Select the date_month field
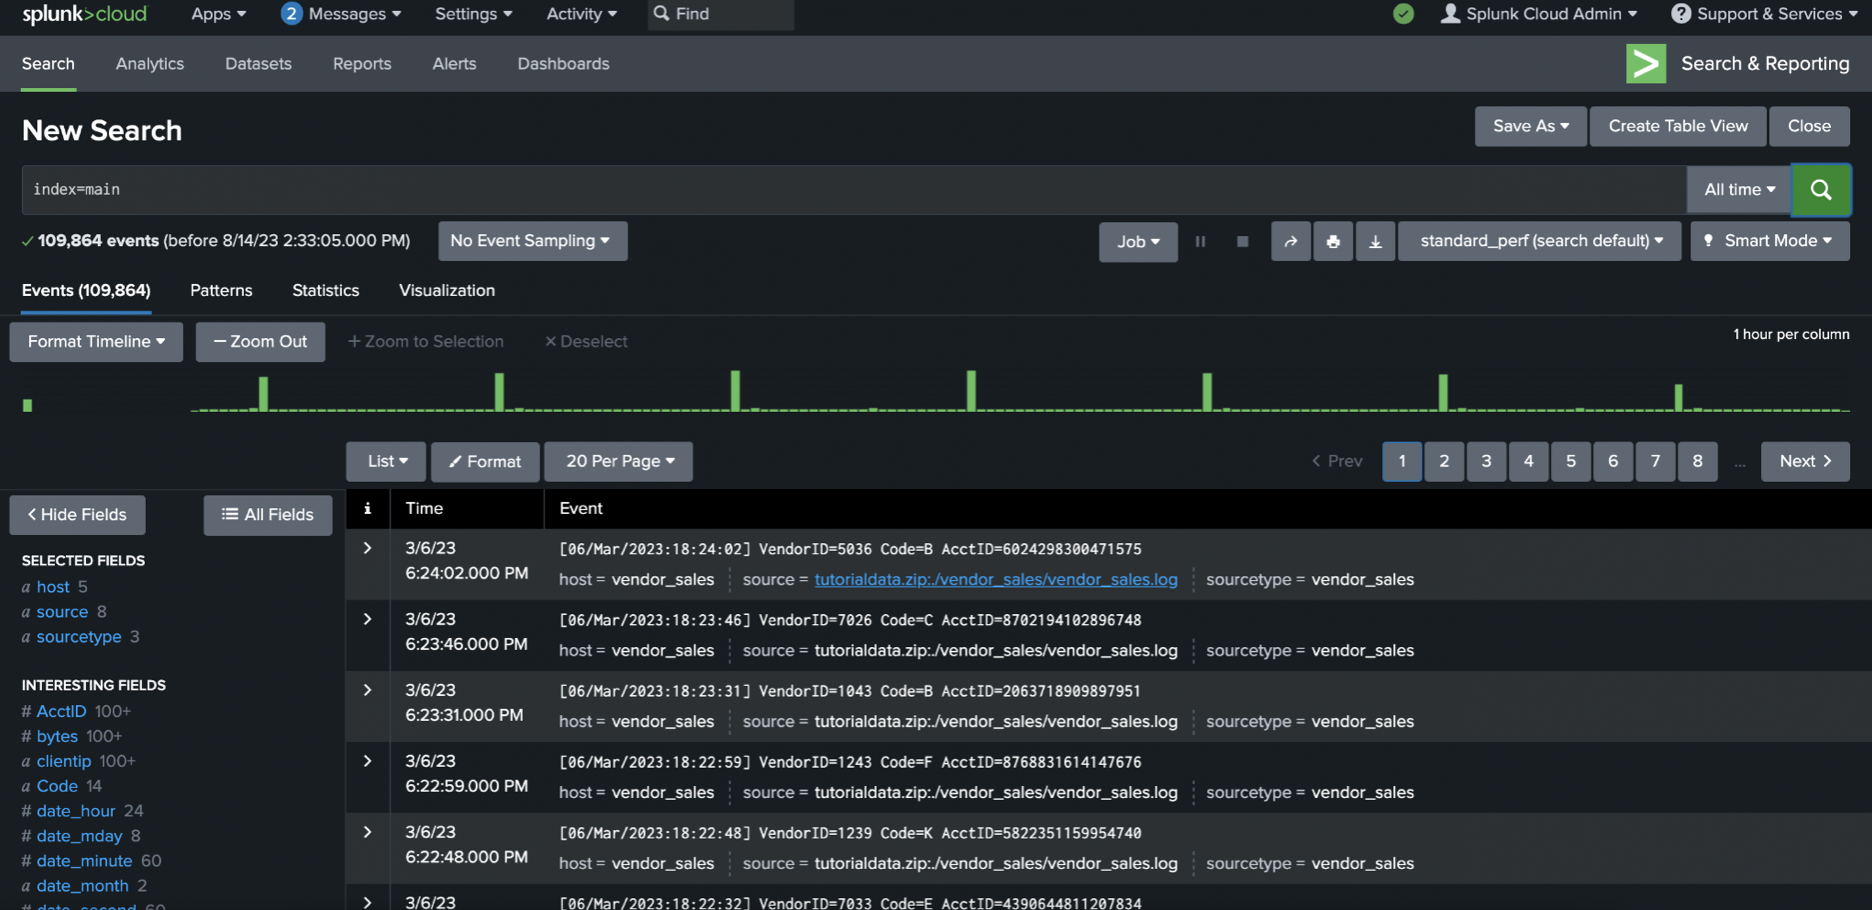 tap(82, 886)
